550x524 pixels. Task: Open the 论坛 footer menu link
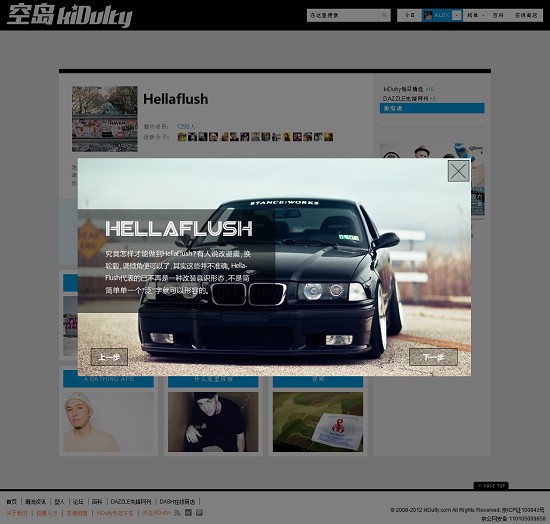point(78,502)
